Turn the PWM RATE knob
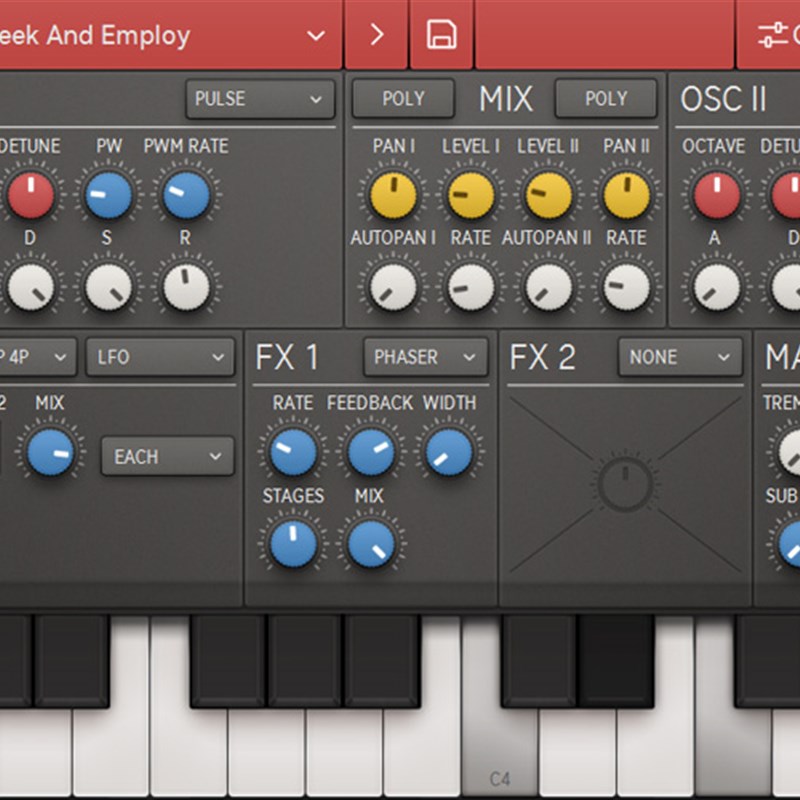This screenshot has width=800, height=800. click(x=184, y=195)
